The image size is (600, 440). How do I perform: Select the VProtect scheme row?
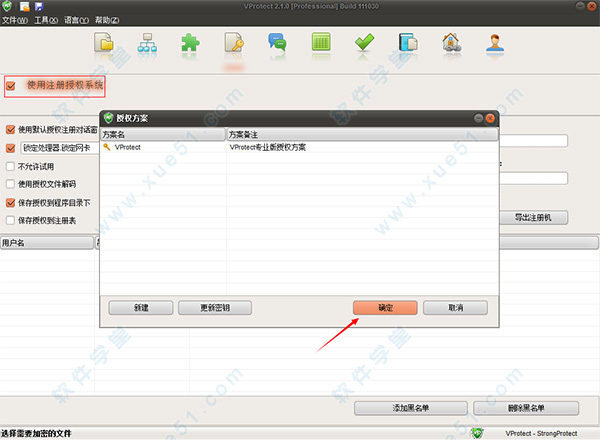[x=299, y=147]
